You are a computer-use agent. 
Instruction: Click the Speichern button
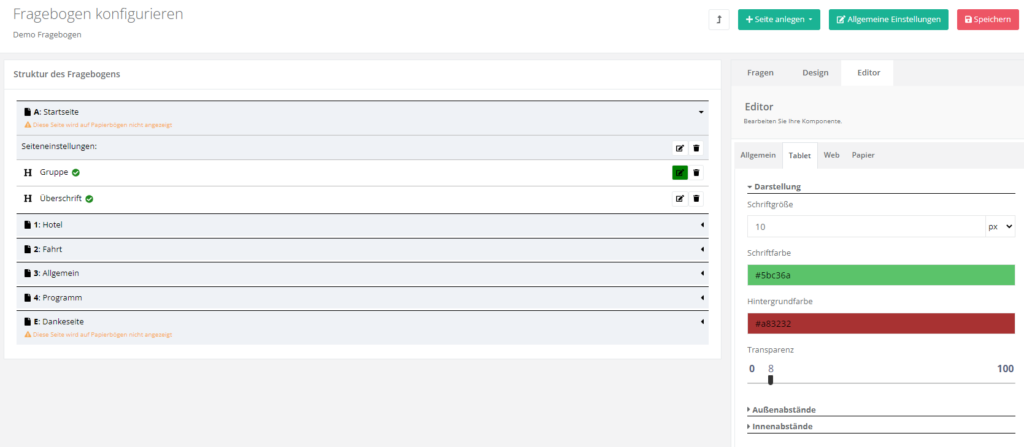[x=980, y=20]
